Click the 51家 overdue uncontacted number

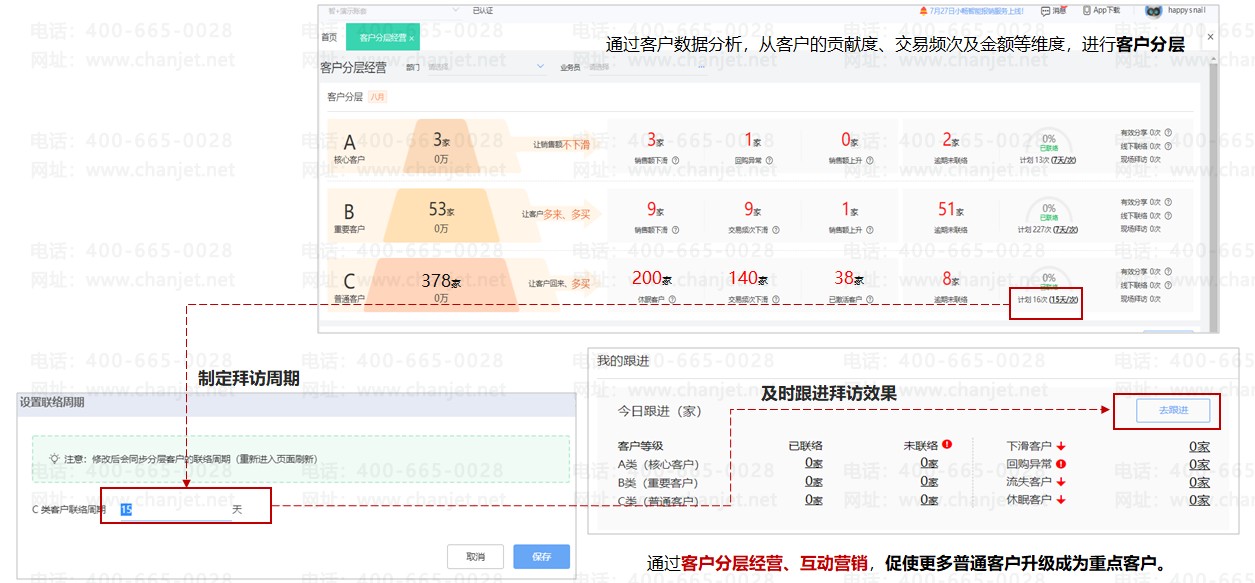coord(951,209)
